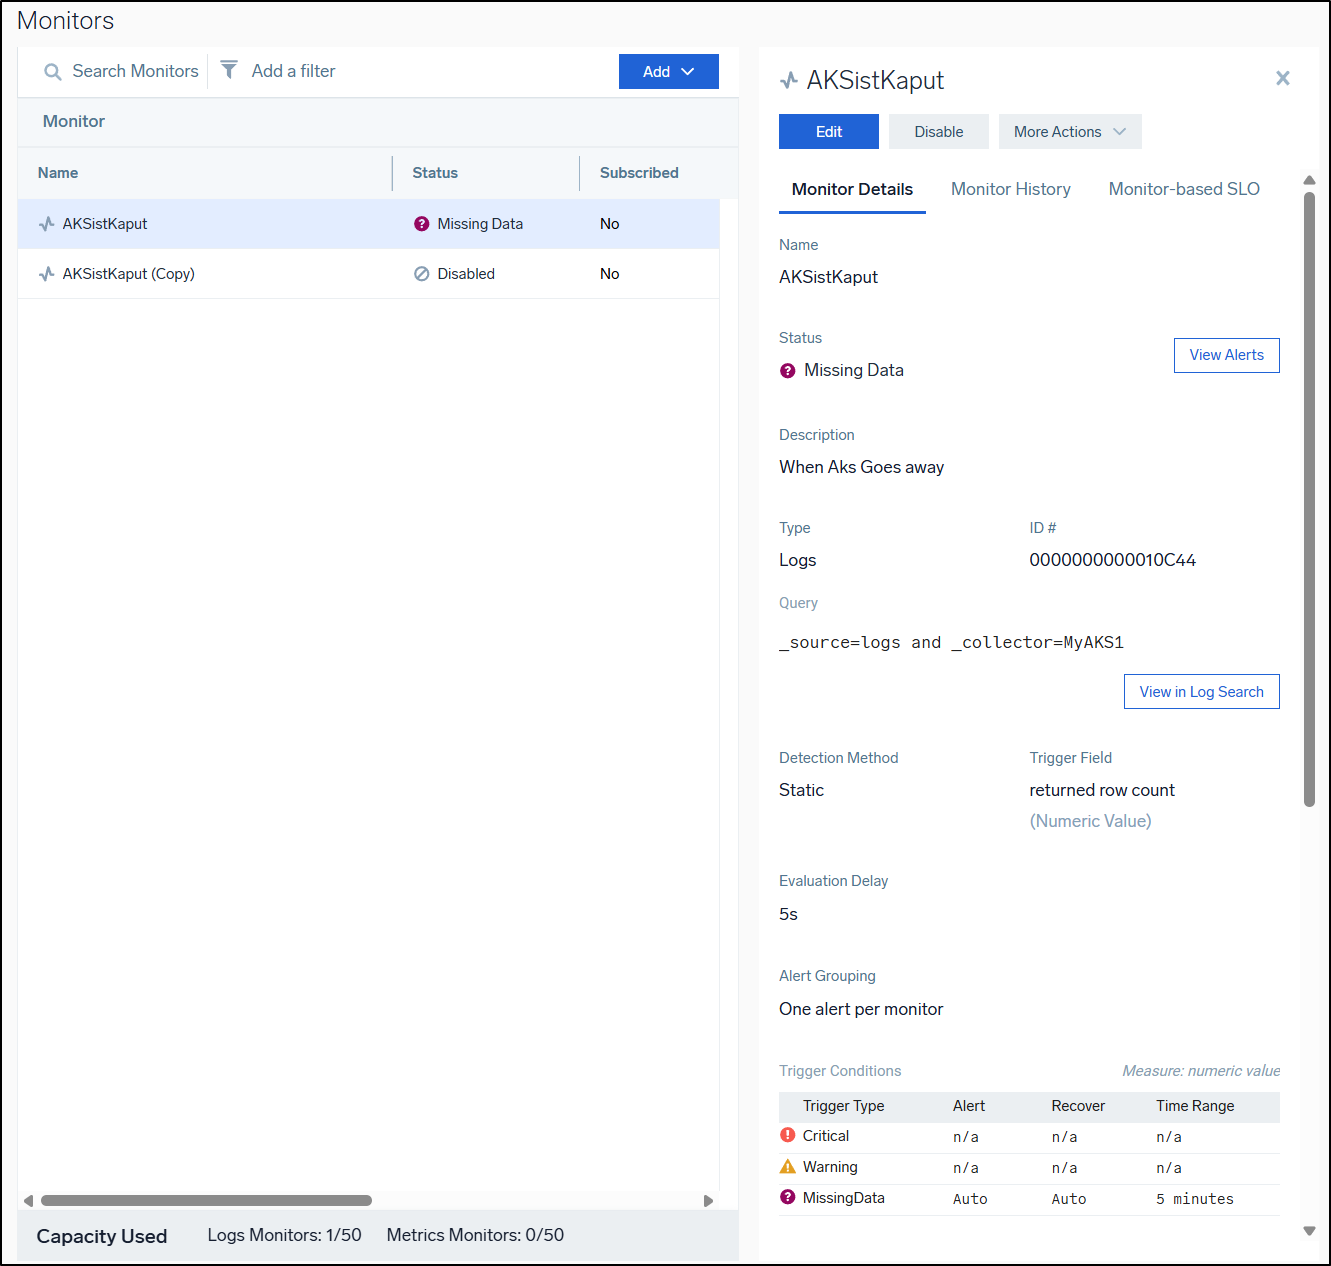The height and width of the screenshot is (1266, 1331).
Task: Close the AKSistKaput details panel
Action: tap(1283, 78)
